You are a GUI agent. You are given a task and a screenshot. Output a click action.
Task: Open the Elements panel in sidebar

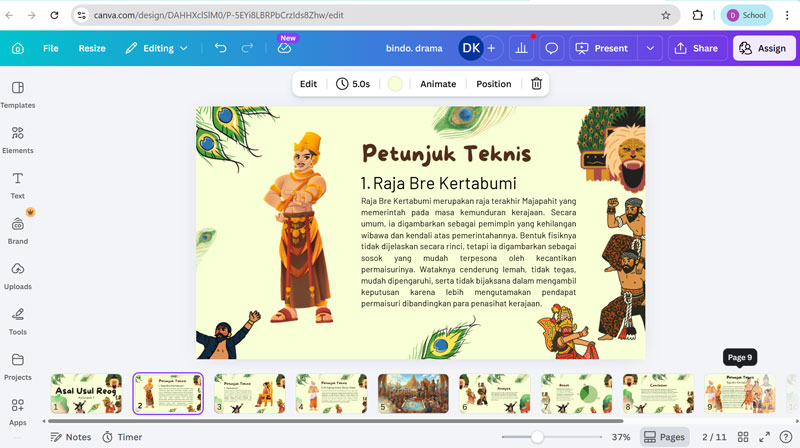tap(18, 139)
